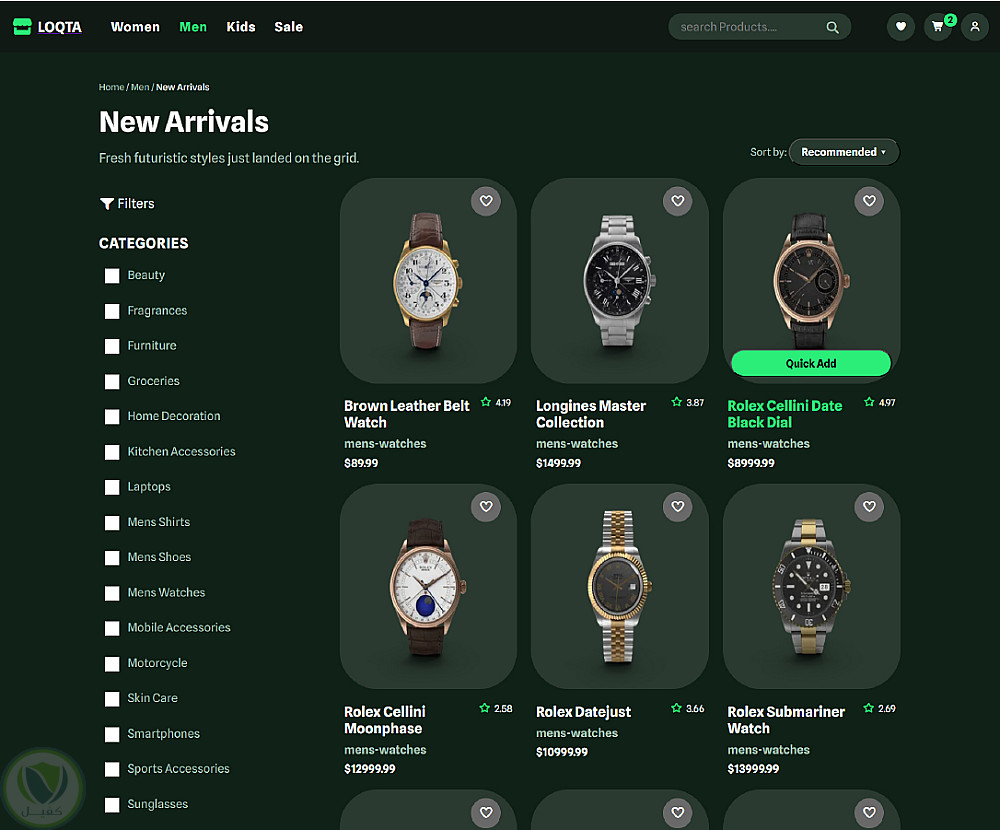The height and width of the screenshot is (830, 1000).
Task: Open Longines Master Collection title link
Action: pos(591,414)
